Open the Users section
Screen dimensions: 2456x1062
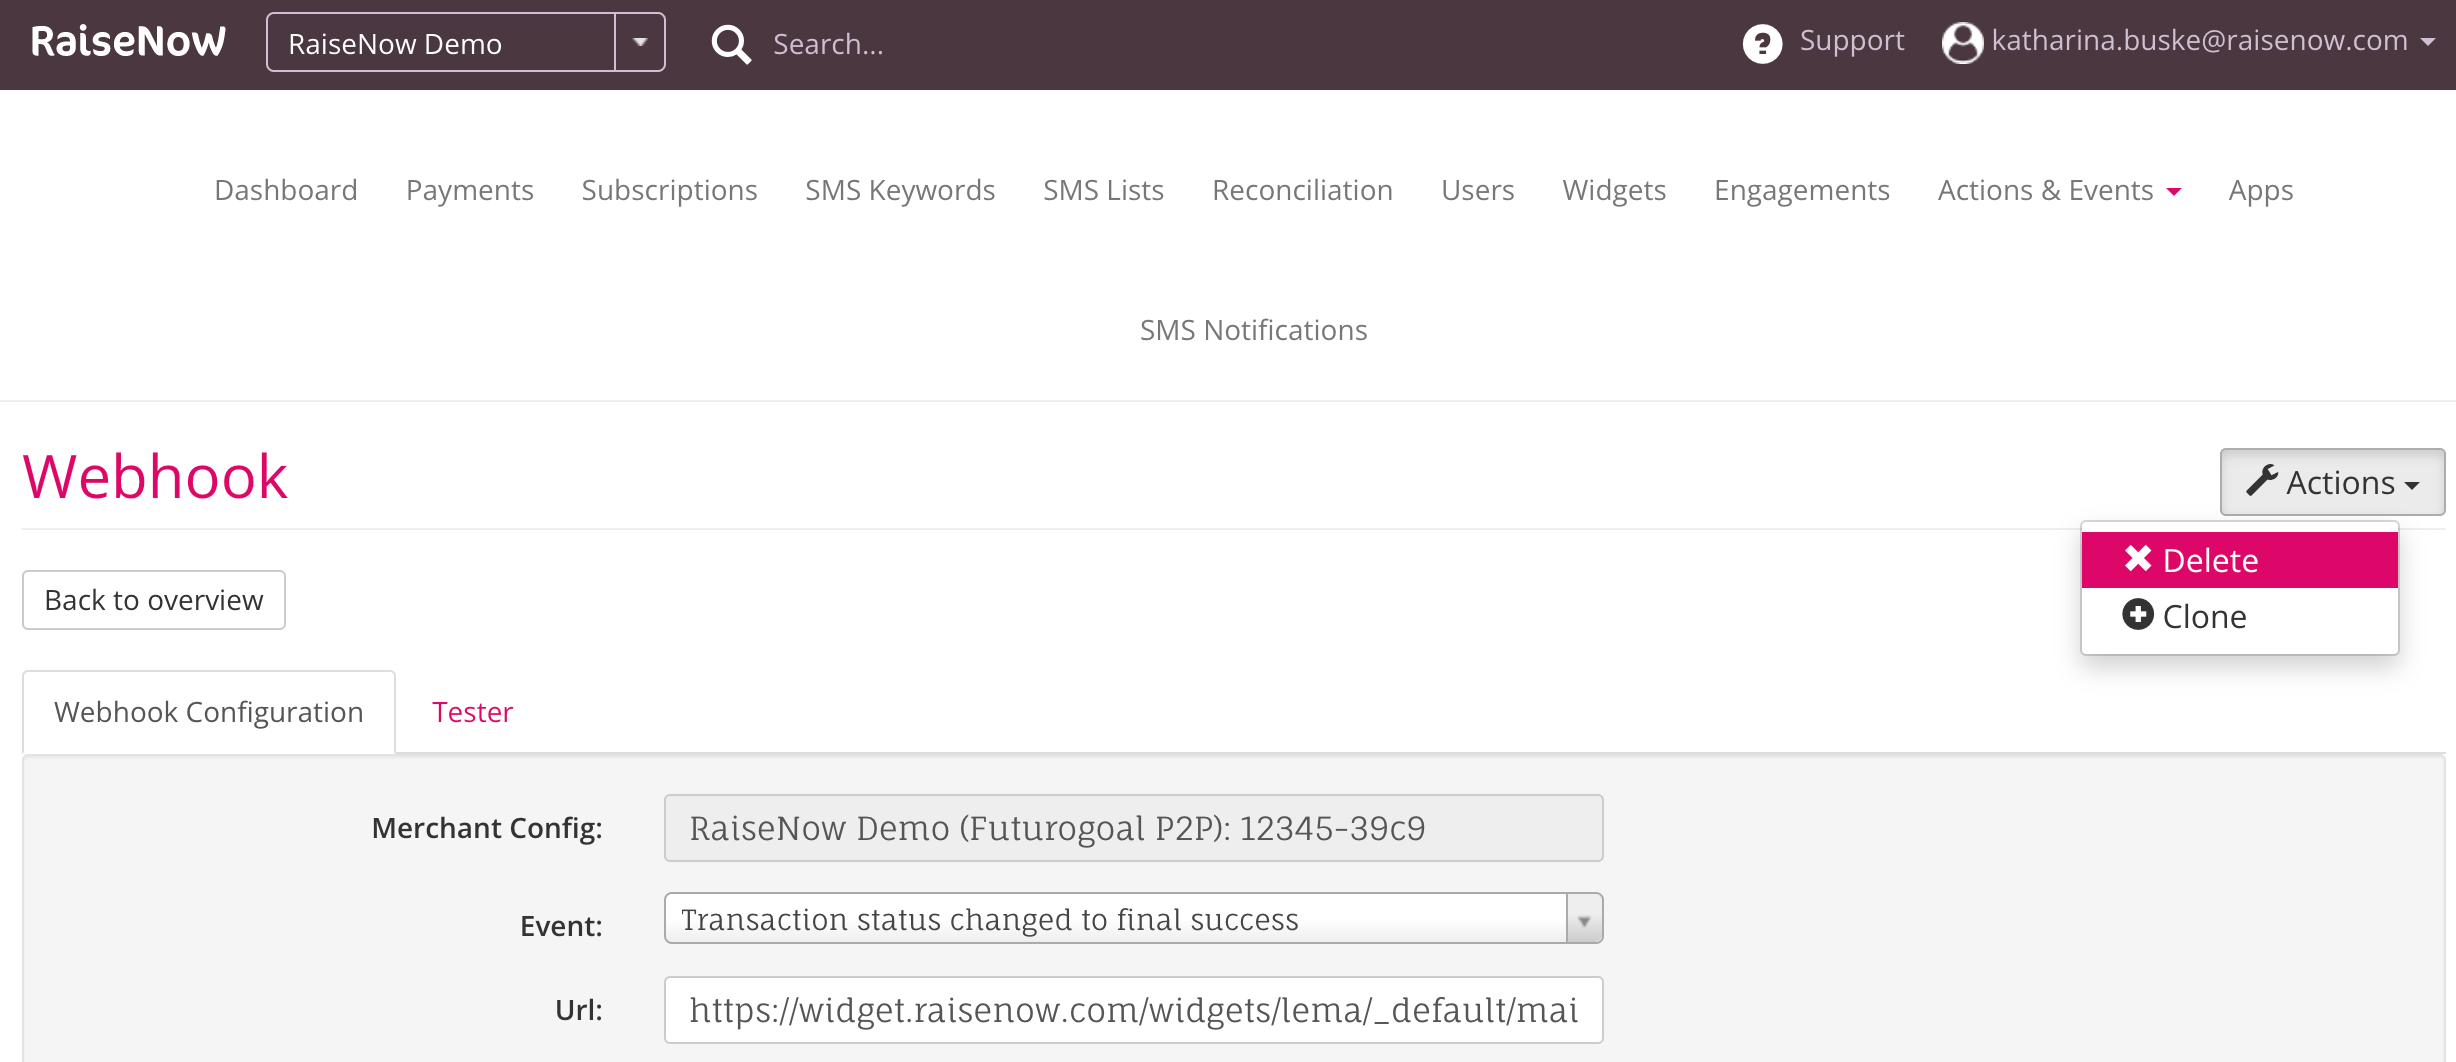tap(1478, 190)
